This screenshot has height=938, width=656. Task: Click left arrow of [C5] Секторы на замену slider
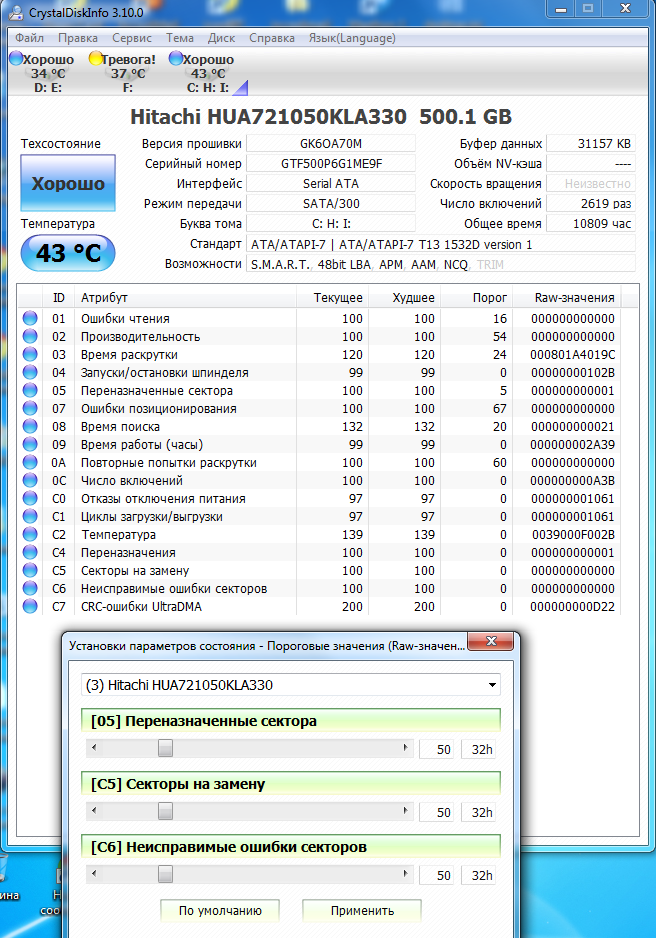93,811
